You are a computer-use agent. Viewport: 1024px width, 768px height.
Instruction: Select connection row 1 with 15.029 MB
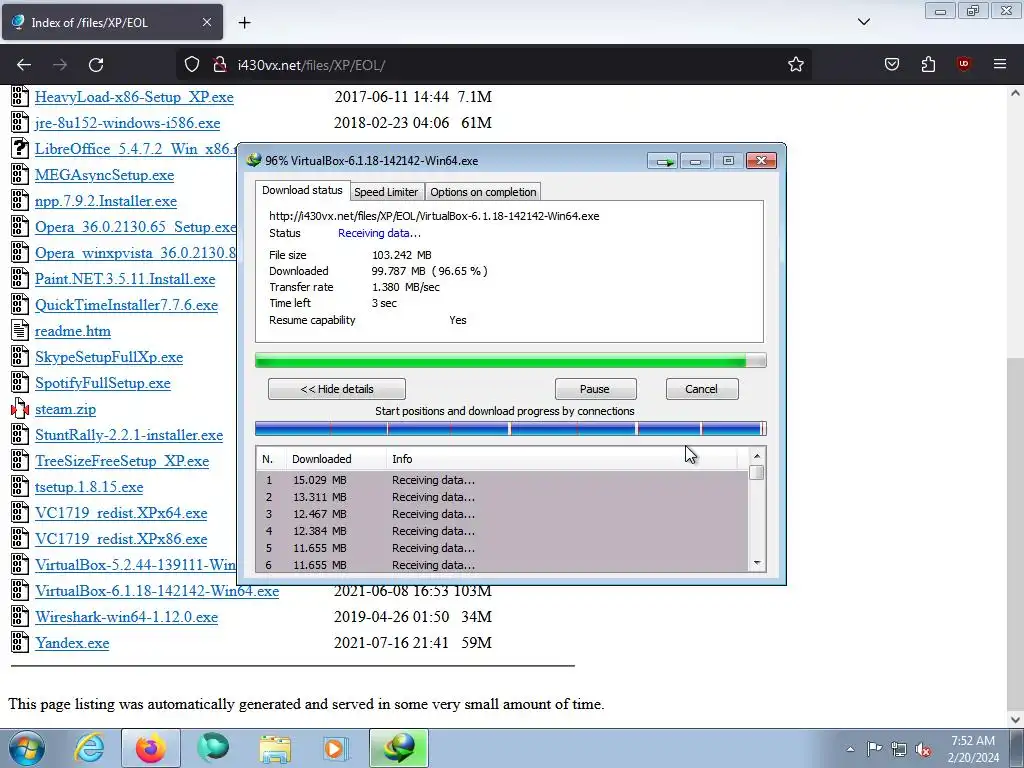coord(502,480)
